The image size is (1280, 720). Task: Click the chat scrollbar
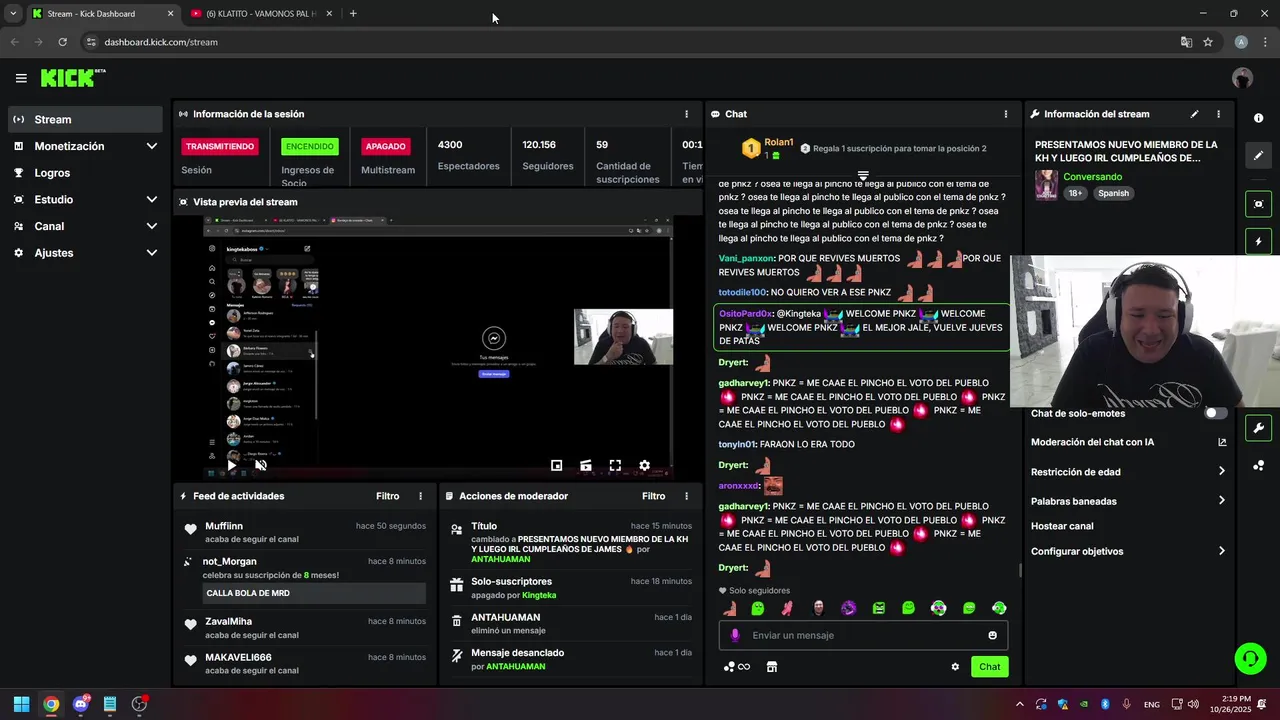point(1019,571)
